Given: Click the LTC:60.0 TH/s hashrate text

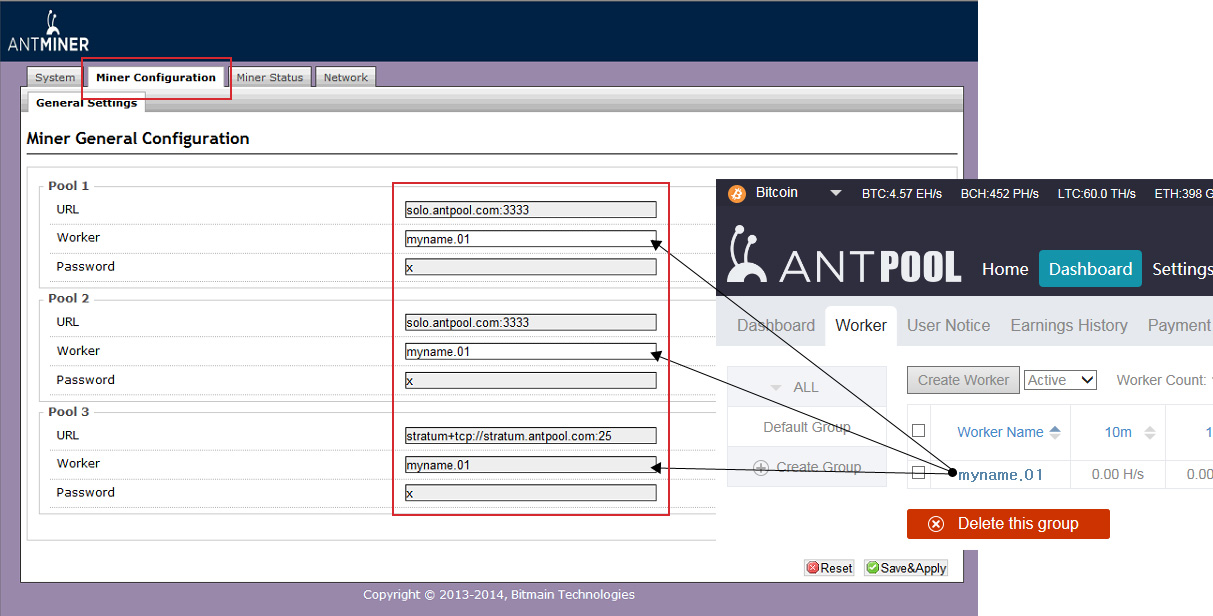Looking at the screenshot, I should 1097,194.
